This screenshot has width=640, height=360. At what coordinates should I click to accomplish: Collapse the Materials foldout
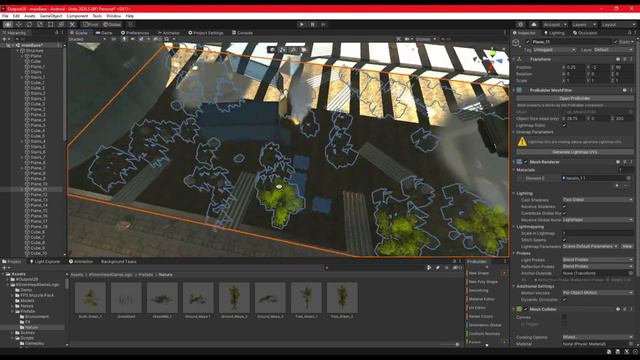click(x=514, y=170)
